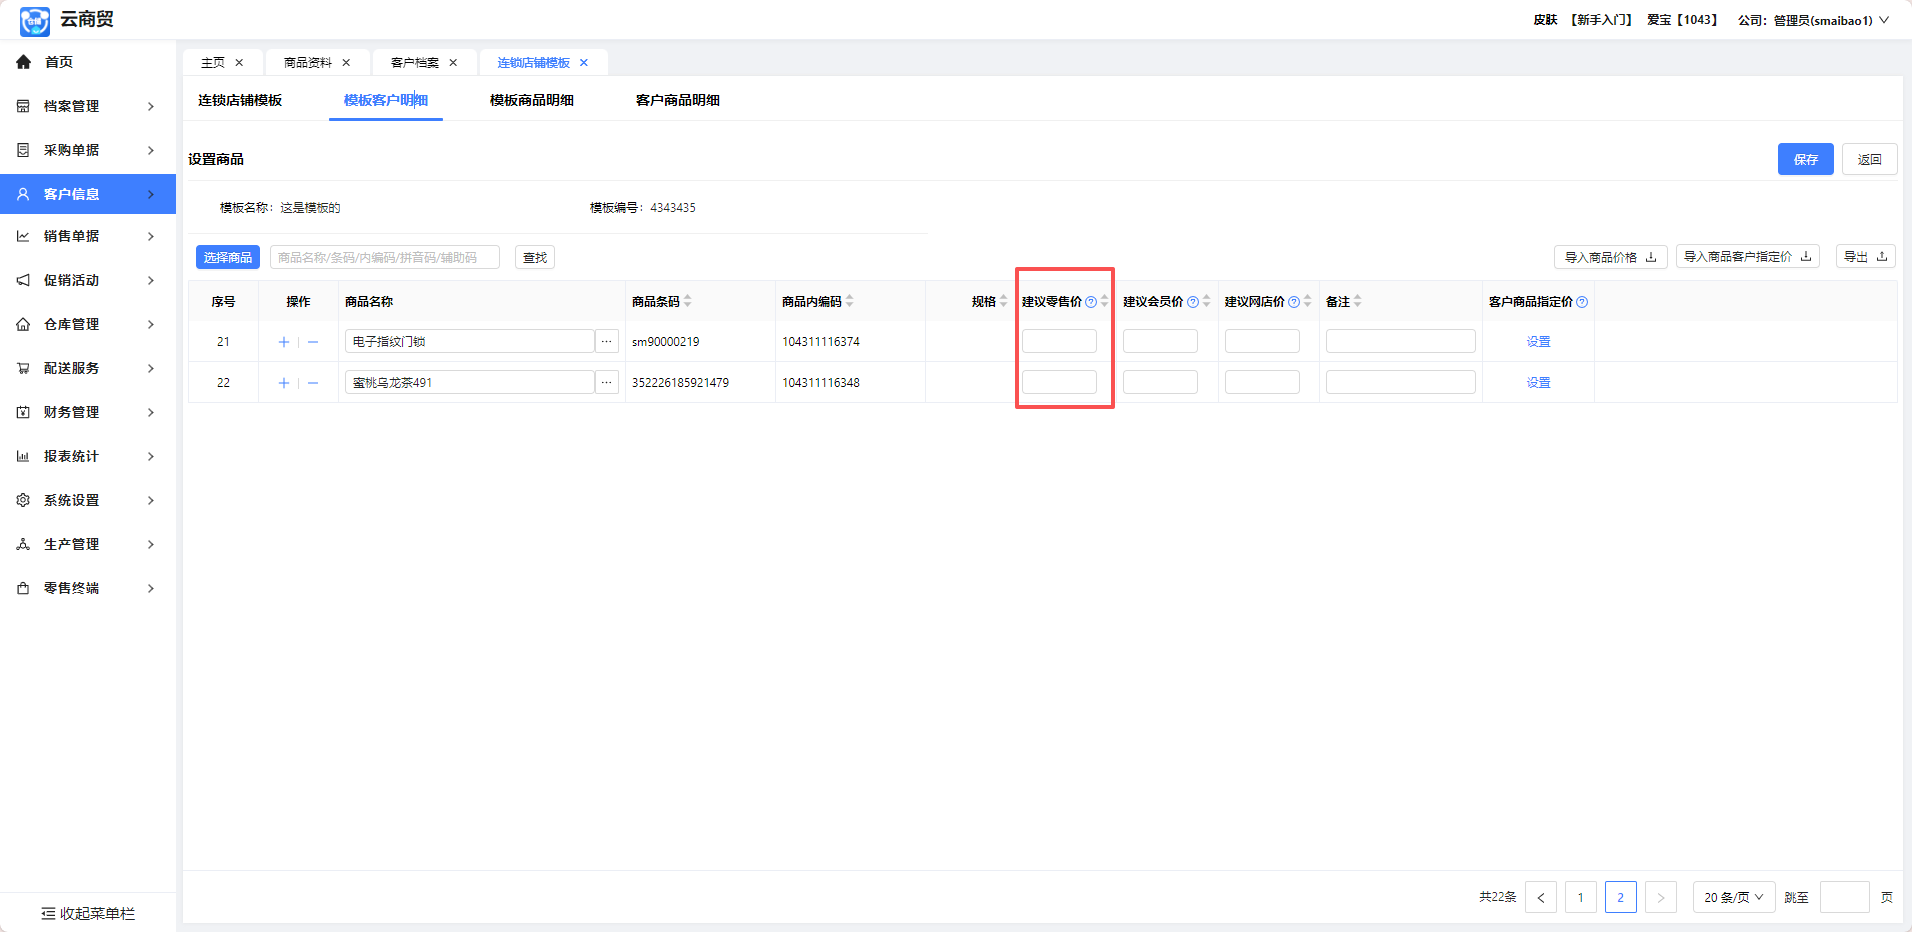Open product picker ellipsis for 电子指纹门锁
Viewport: 1912px width, 932px height.
coord(606,341)
